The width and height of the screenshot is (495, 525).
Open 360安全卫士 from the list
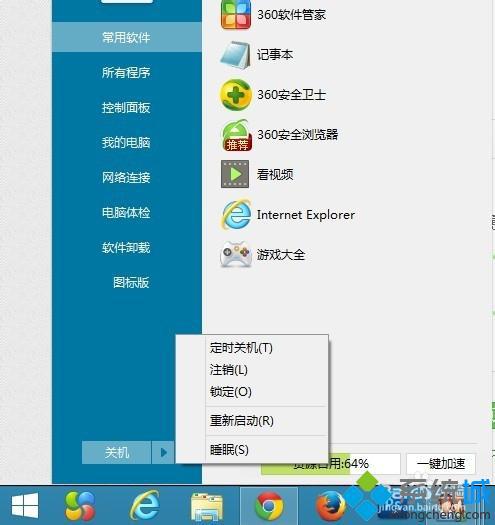coord(235,95)
